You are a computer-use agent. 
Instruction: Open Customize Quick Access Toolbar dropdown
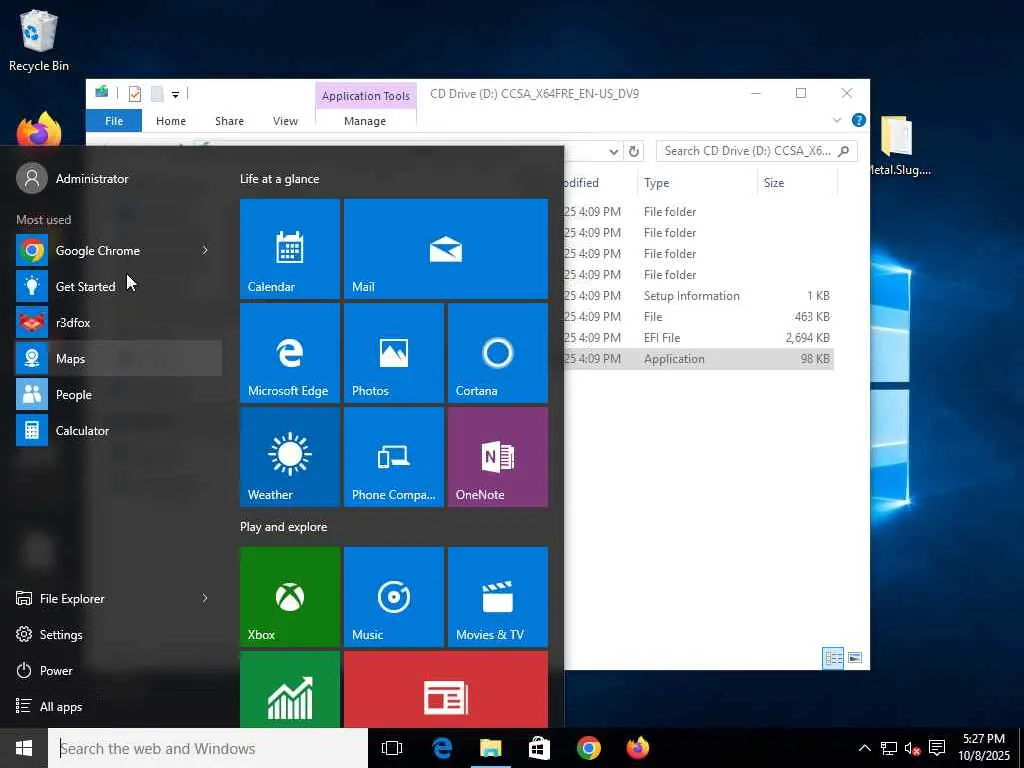pyautogui.click(x=175, y=95)
